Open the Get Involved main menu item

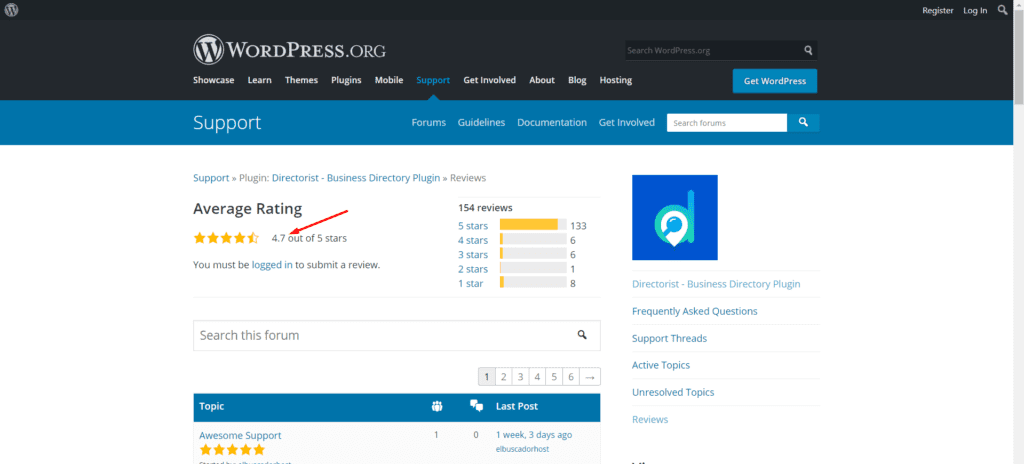490,80
